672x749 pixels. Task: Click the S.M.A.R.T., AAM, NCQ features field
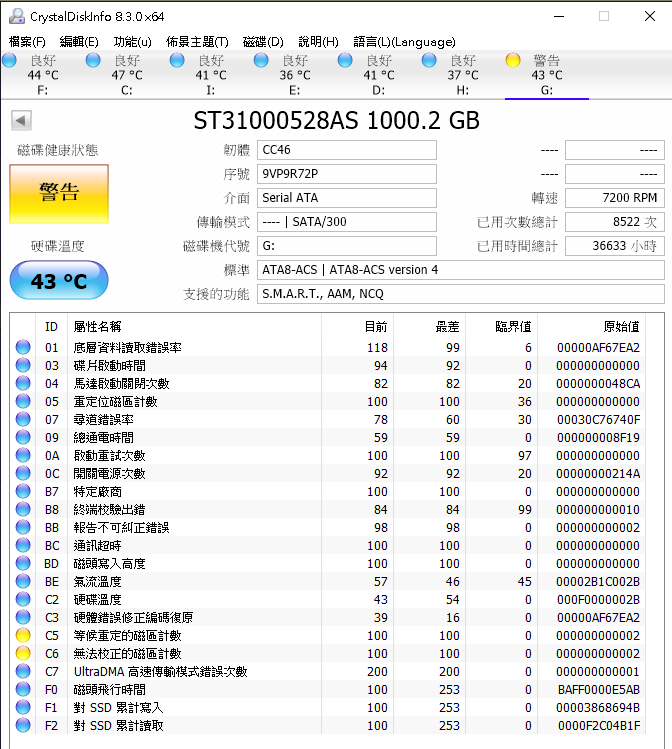coord(460,294)
